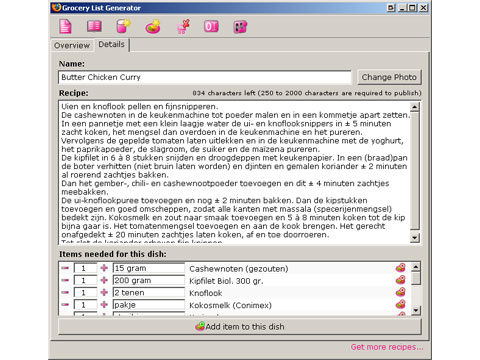Select the 'Kokosmelk (Conimex)' item text
This screenshot has height=360, width=480.
coord(230,305)
